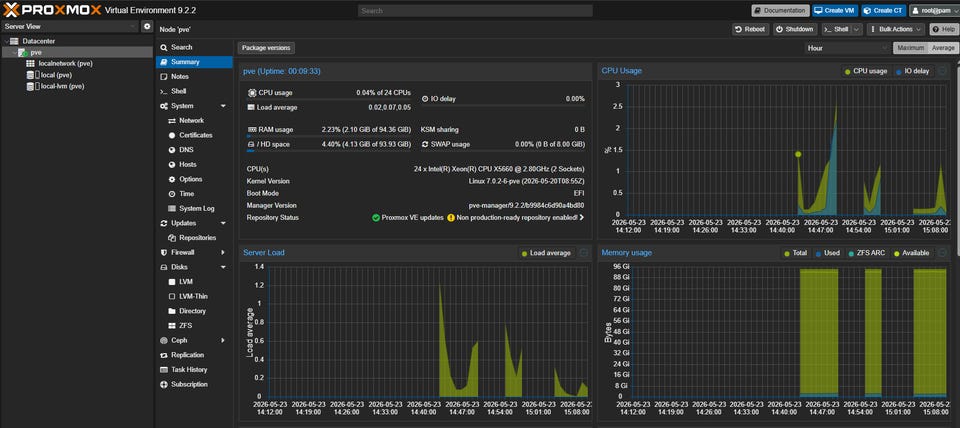Image resolution: width=960 pixels, height=428 pixels.
Task: Click HD space progress bar
Action: pos(329,151)
